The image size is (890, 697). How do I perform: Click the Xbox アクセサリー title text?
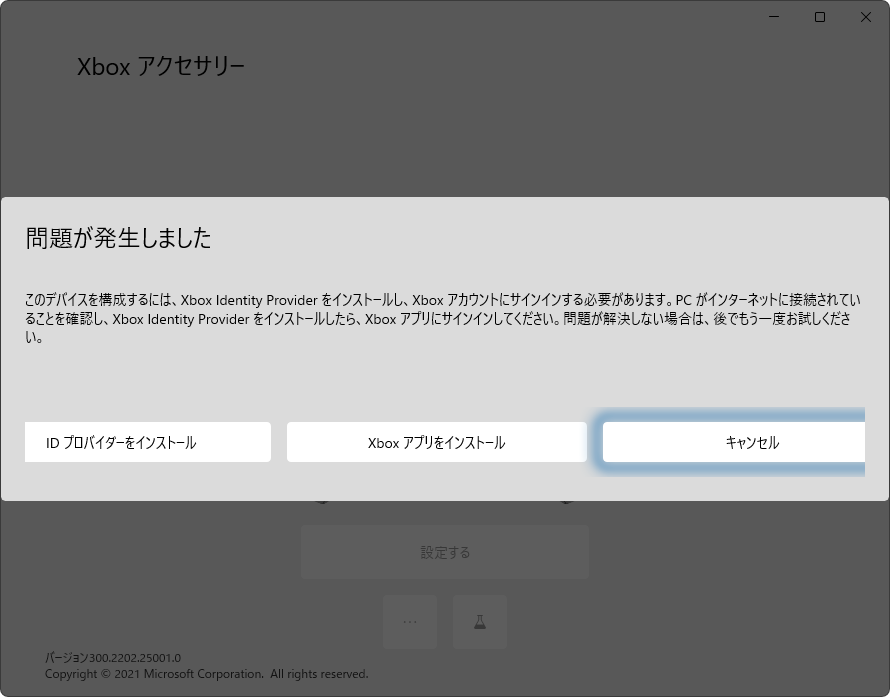(160, 65)
